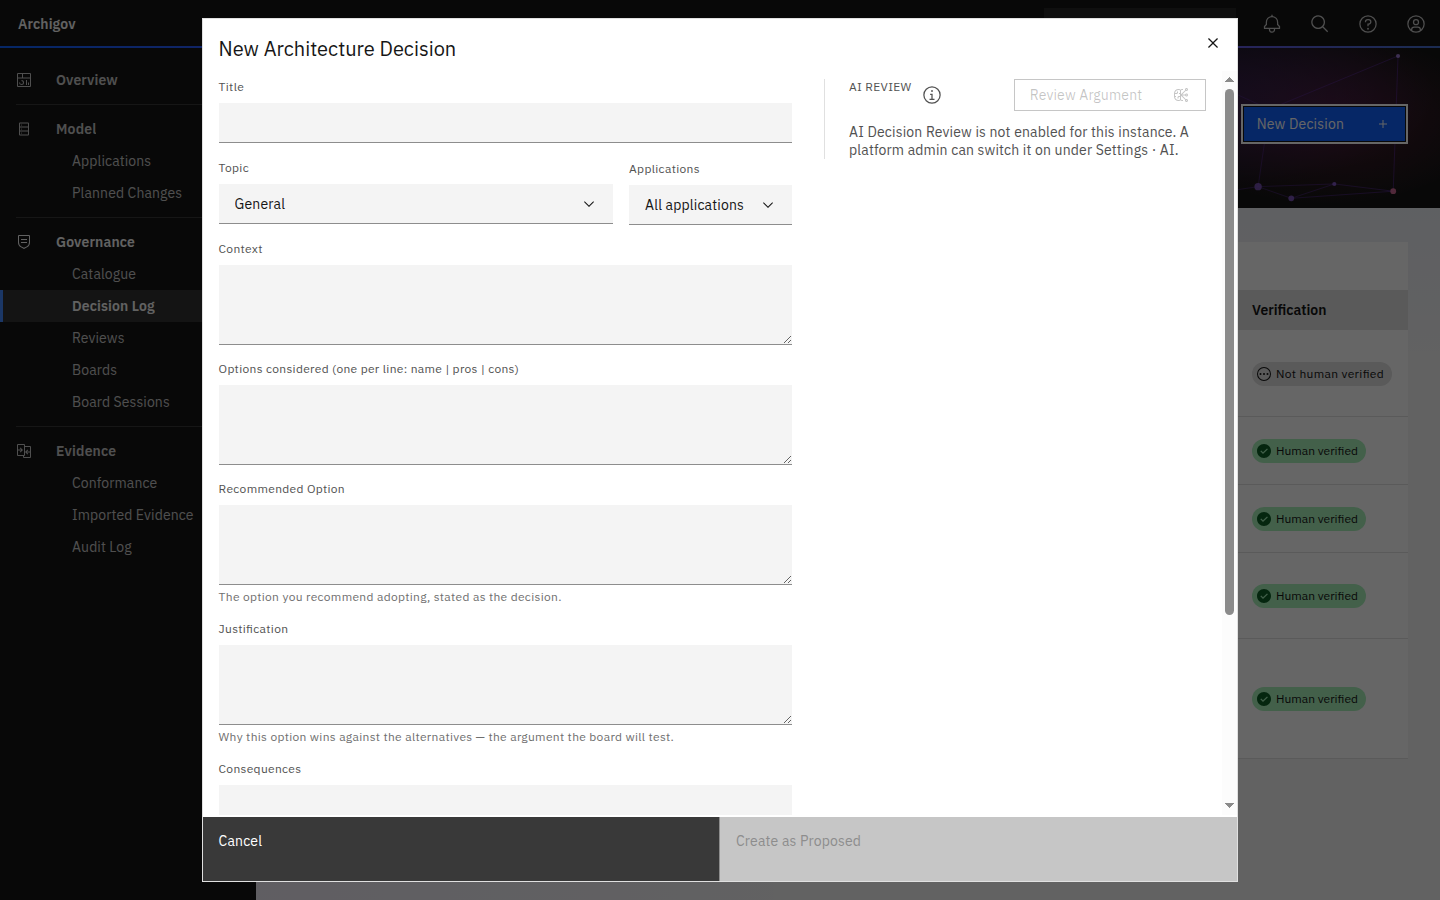The height and width of the screenshot is (900, 1440).
Task: Click the sparkle icon in Review Argument
Action: click(x=1181, y=95)
